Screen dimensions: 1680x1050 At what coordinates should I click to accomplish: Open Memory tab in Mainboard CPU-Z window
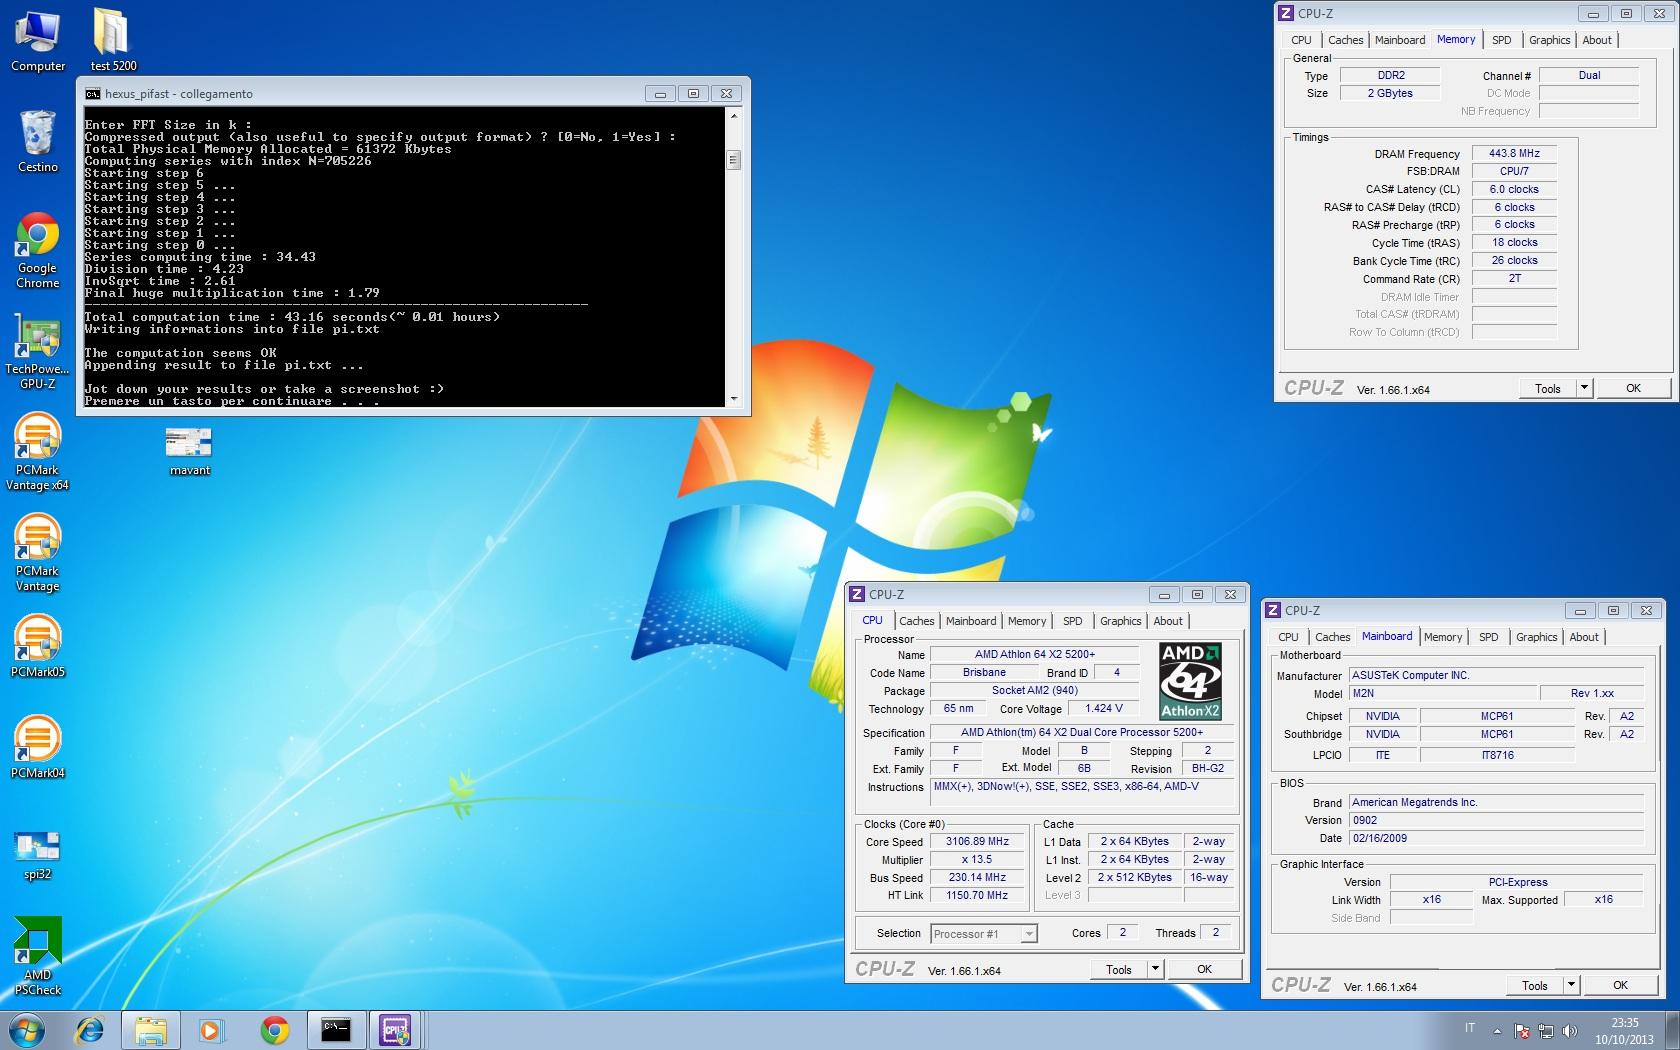(1443, 637)
